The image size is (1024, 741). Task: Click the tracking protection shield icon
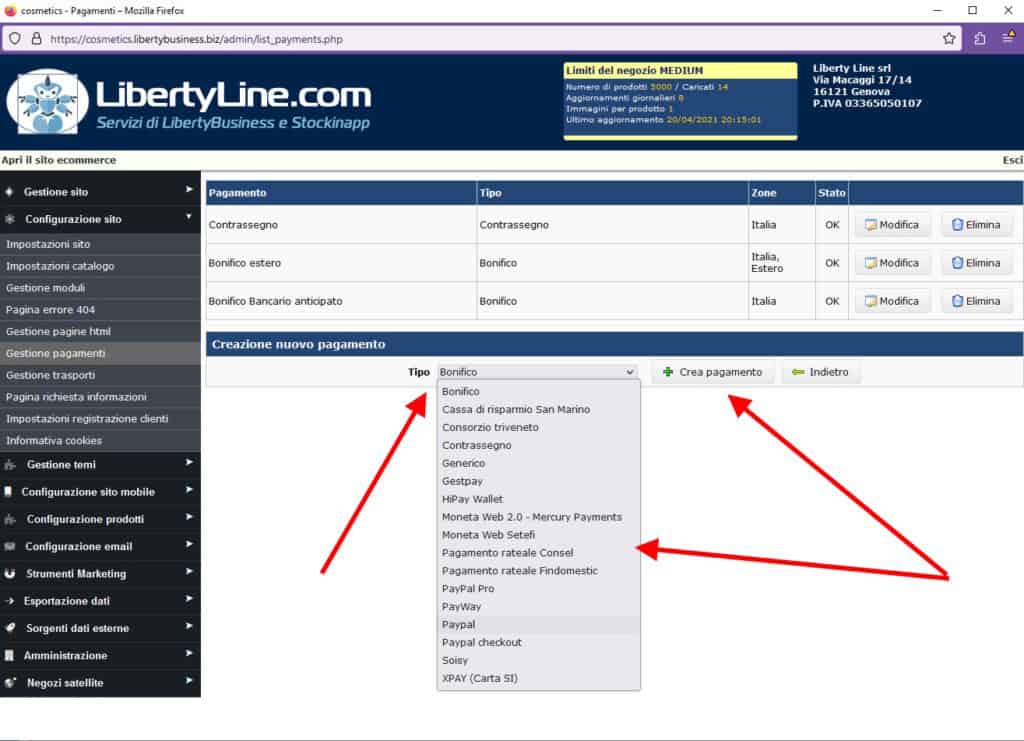[14, 39]
